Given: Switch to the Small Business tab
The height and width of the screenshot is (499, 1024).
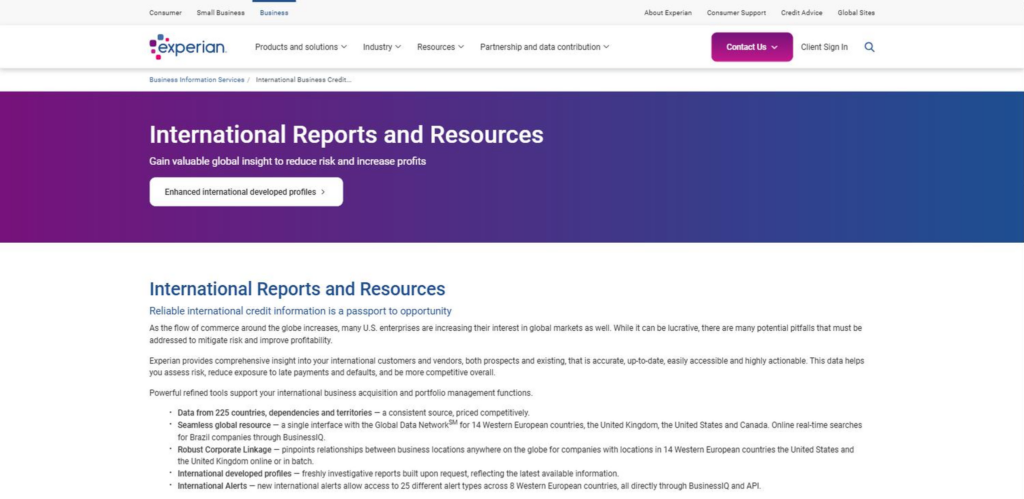Looking at the screenshot, I should [x=221, y=12].
